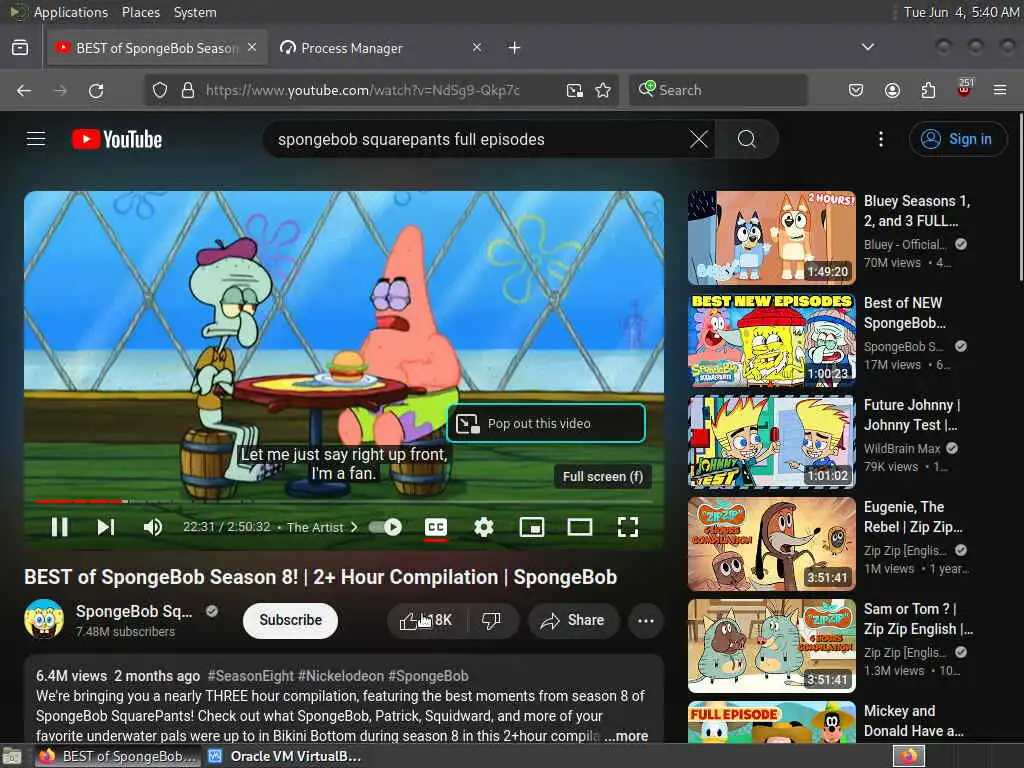This screenshot has width=1024, height=768.
Task: Open more actions ellipsis beside Share
Action: click(645, 620)
